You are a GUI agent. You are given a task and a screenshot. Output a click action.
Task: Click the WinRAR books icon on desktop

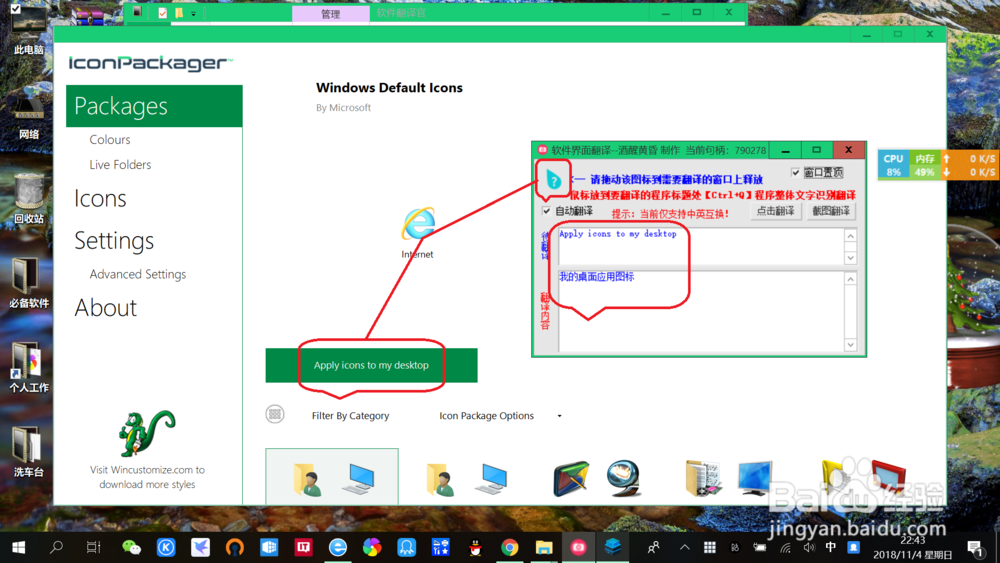point(87,15)
